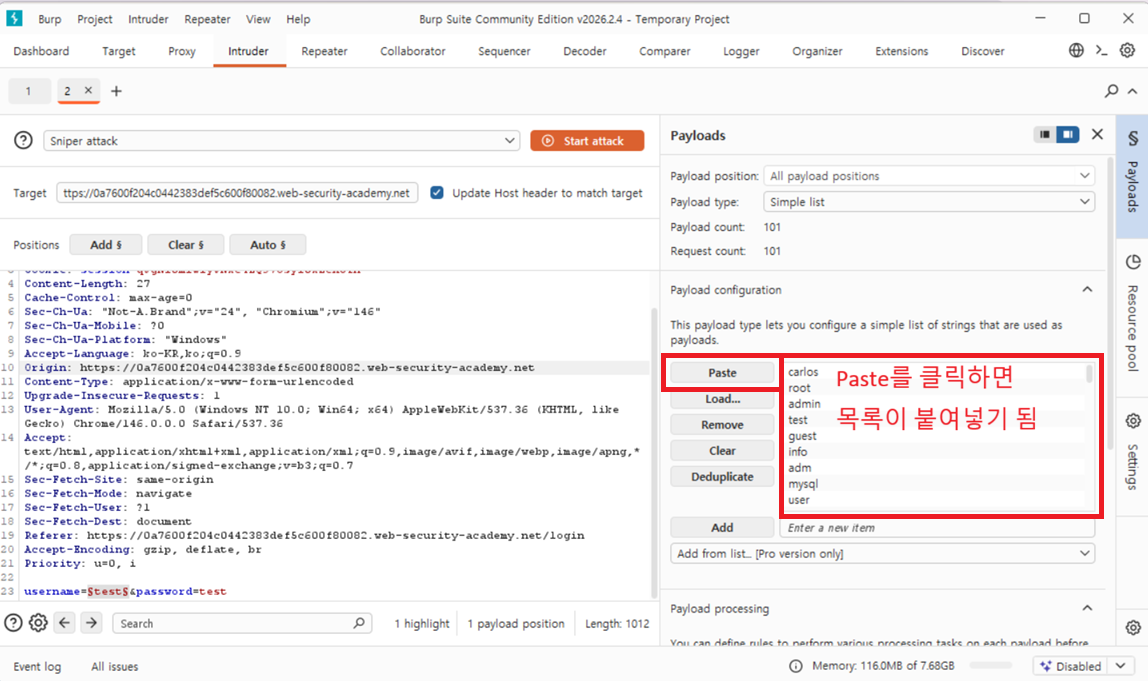1148x681 pixels.
Task: Switch to the Collaborator tab
Action: (x=412, y=51)
